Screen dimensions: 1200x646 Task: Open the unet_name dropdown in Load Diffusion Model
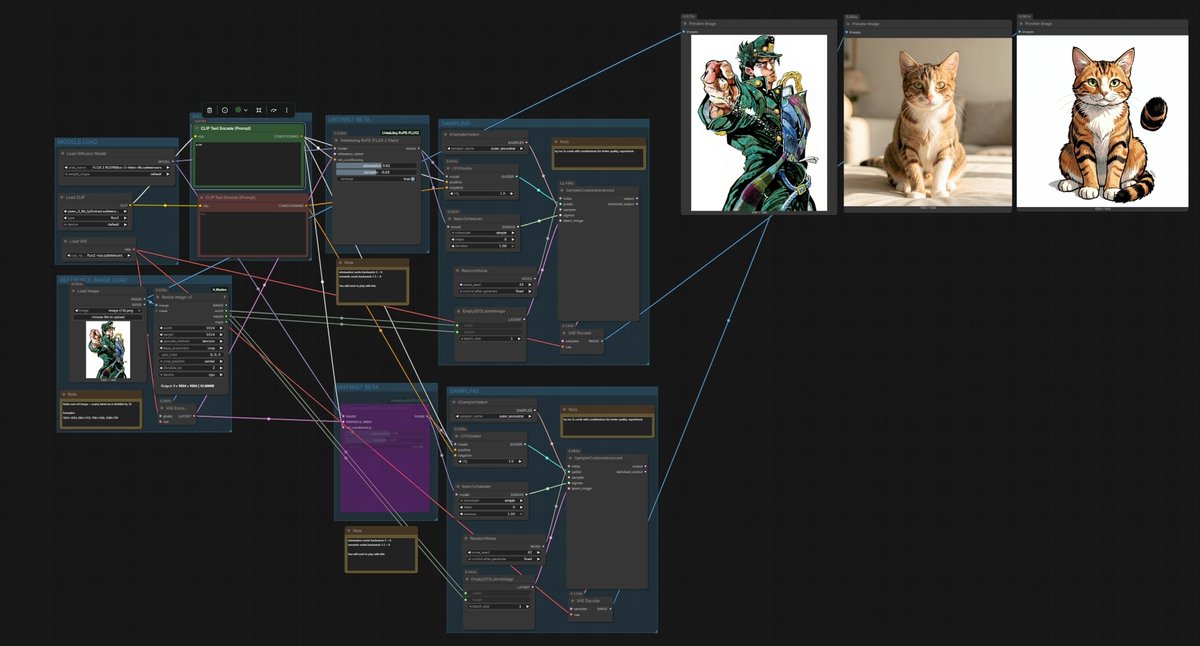(x=115, y=168)
